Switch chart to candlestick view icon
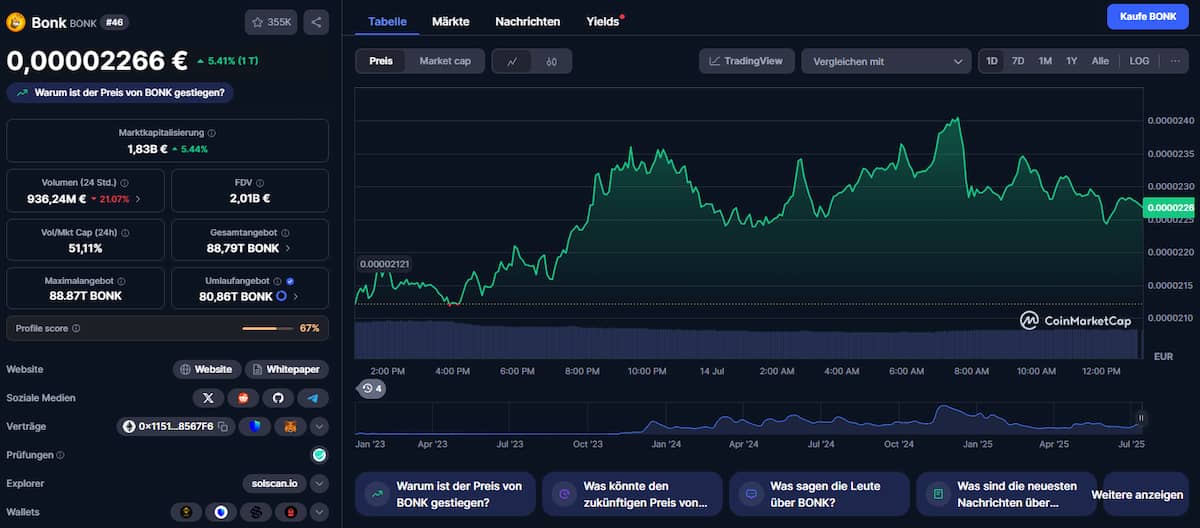 [x=551, y=61]
